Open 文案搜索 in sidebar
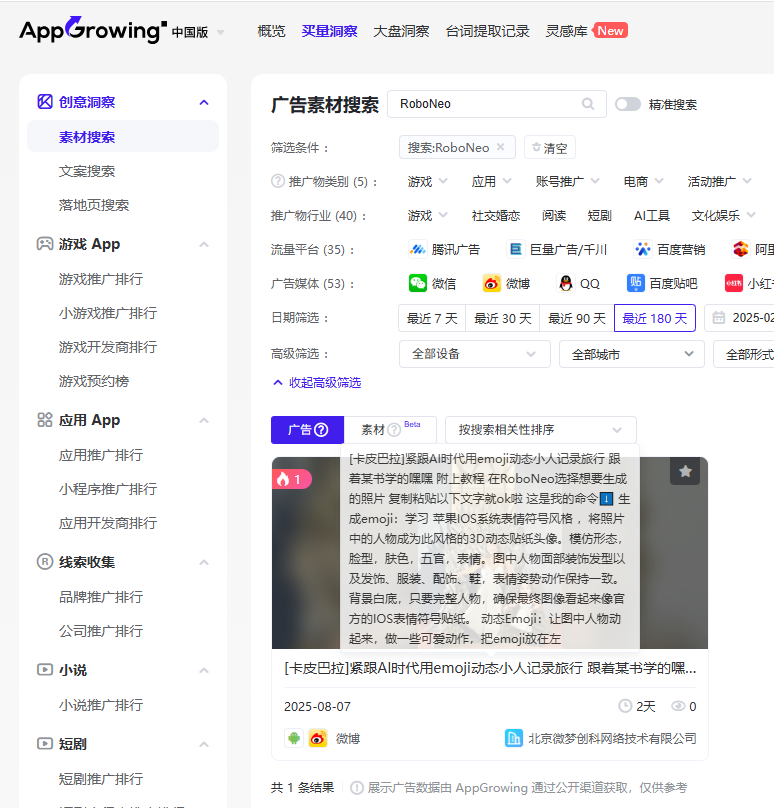This screenshot has height=808, width=774. [87, 171]
